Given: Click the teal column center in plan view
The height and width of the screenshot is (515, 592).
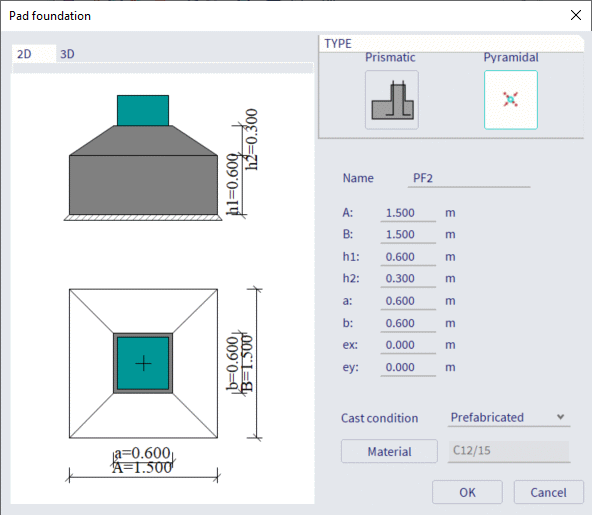Looking at the screenshot, I should point(143,364).
